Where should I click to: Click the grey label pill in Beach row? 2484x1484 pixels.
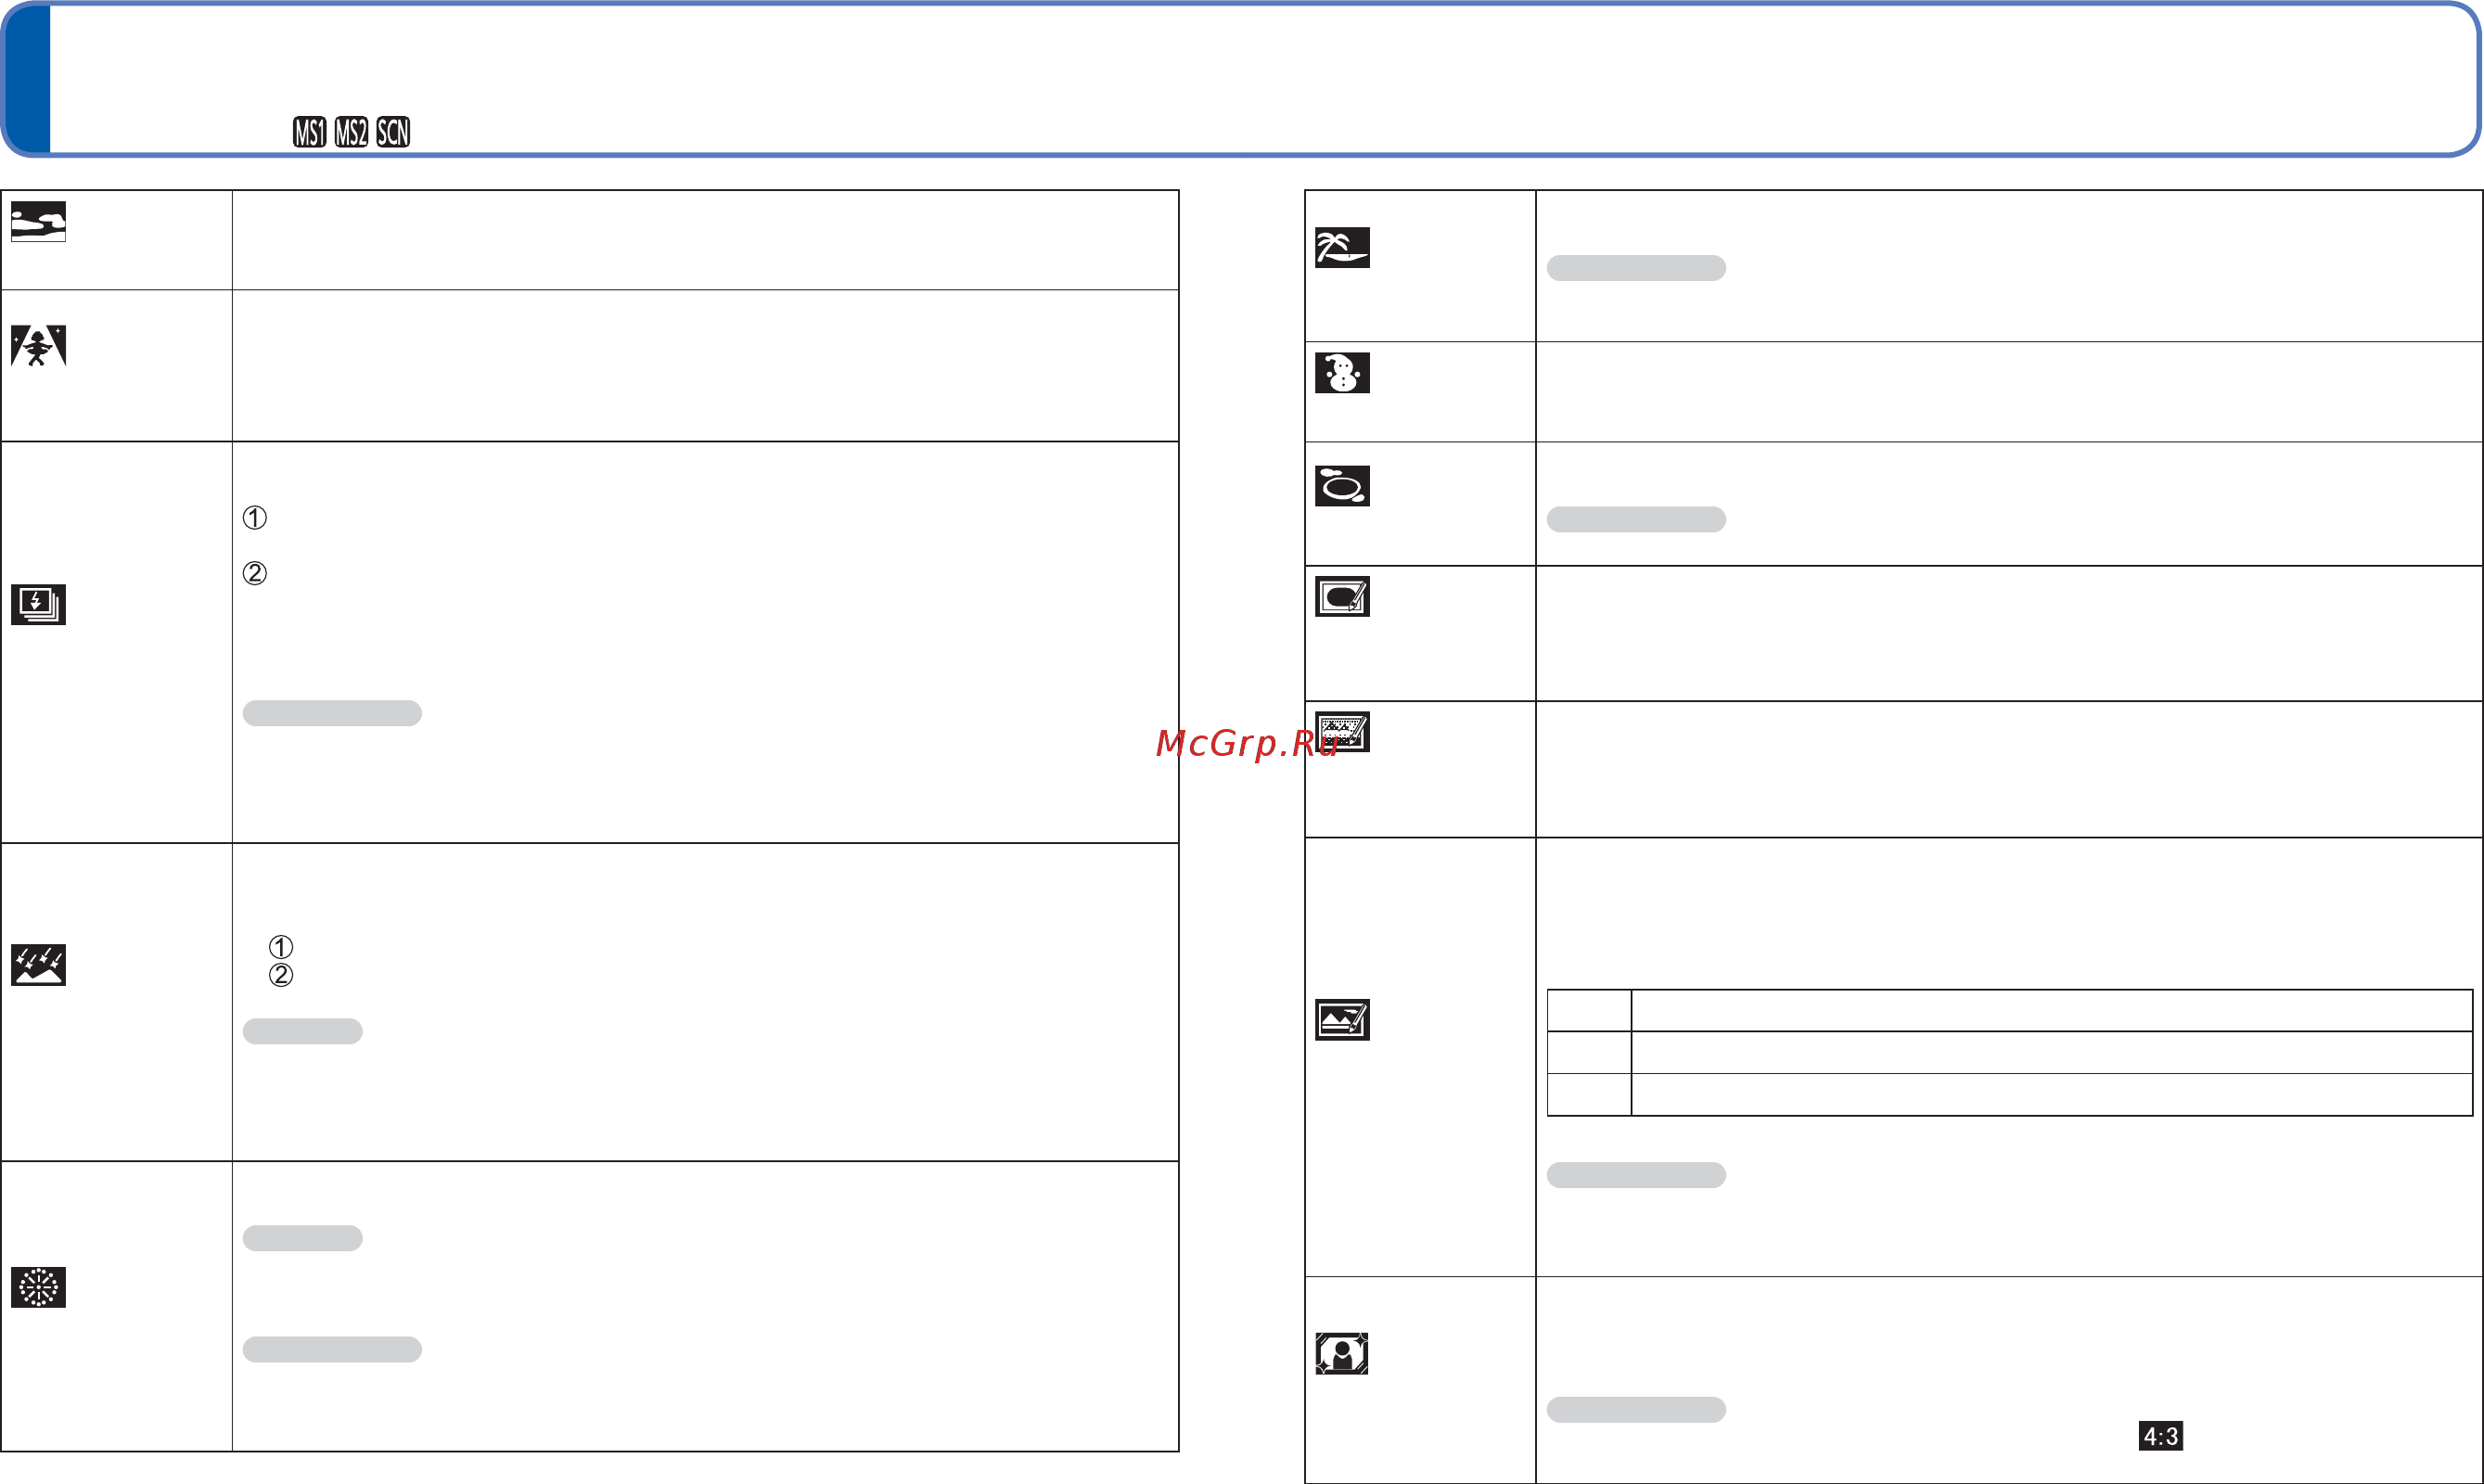tap(1636, 268)
